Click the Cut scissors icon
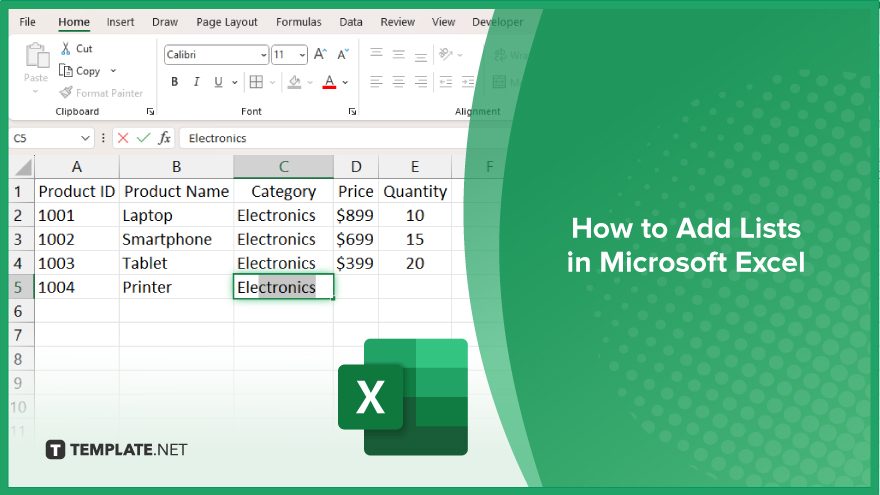The height and width of the screenshot is (495, 880). (66, 49)
